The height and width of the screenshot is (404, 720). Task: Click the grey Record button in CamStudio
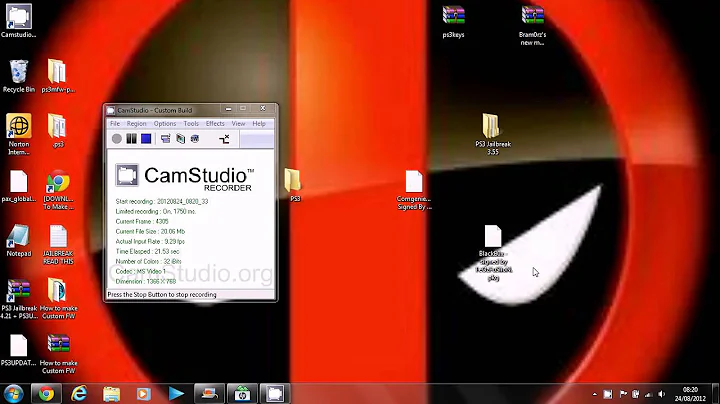point(117,139)
